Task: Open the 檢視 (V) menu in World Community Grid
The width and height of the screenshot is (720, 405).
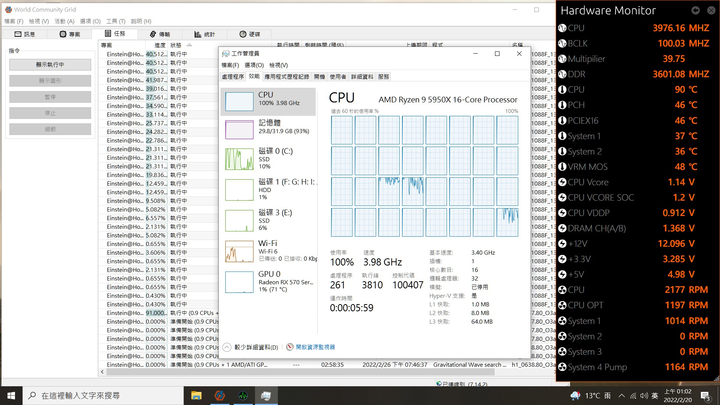Action: tap(39, 21)
